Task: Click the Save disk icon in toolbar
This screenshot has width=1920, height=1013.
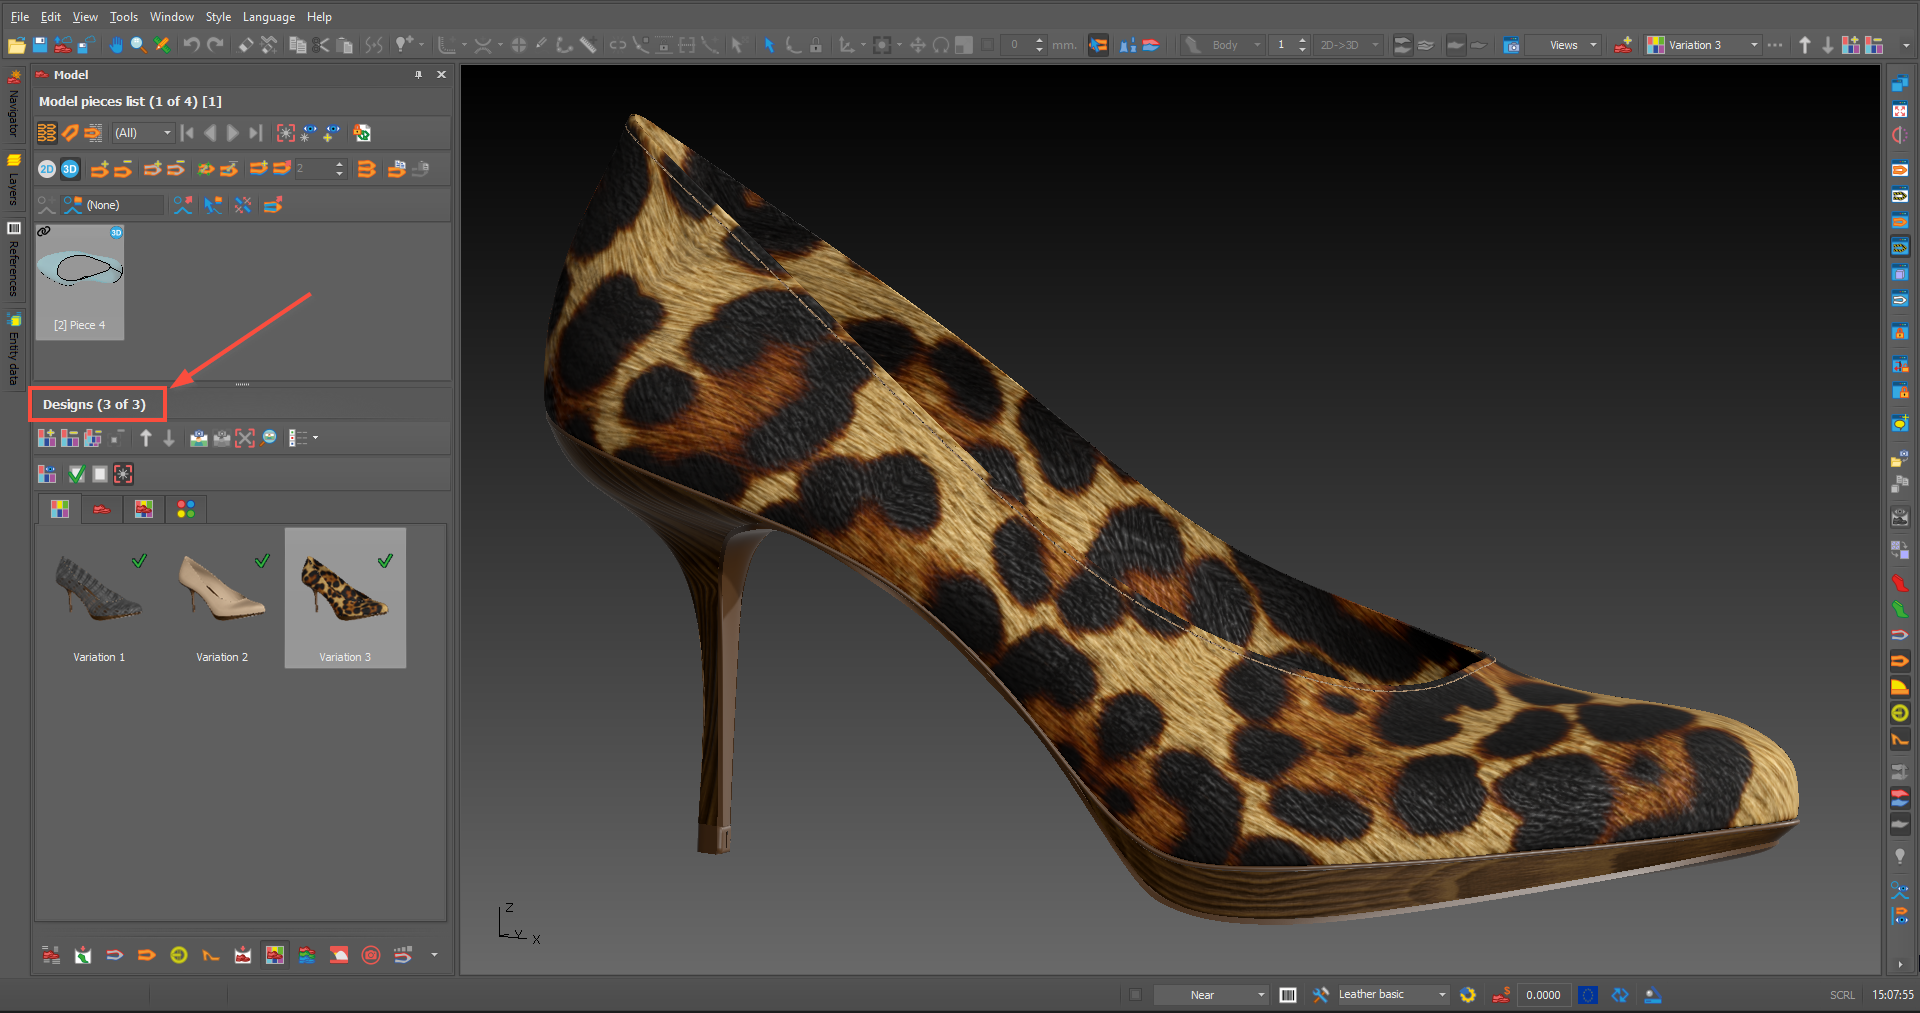Action: click(x=40, y=45)
